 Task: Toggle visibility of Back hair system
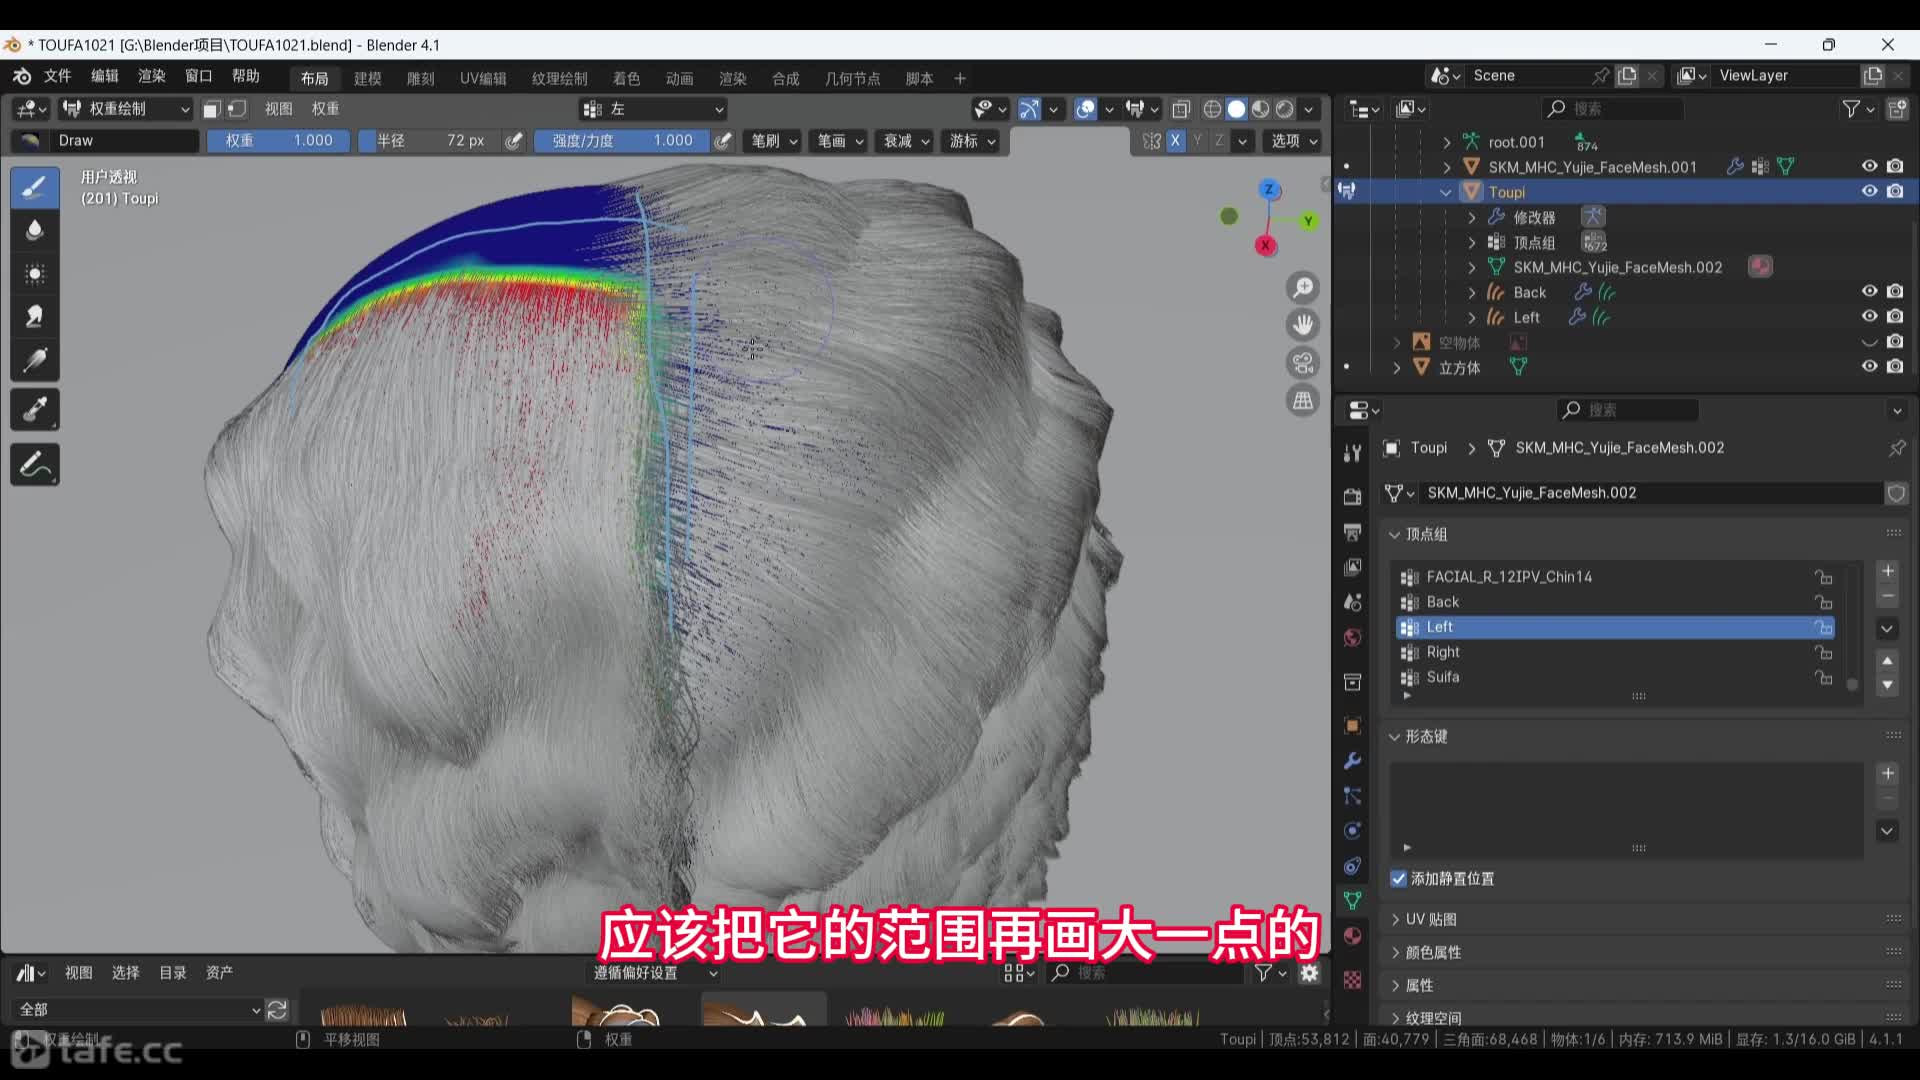pyautogui.click(x=1868, y=291)
